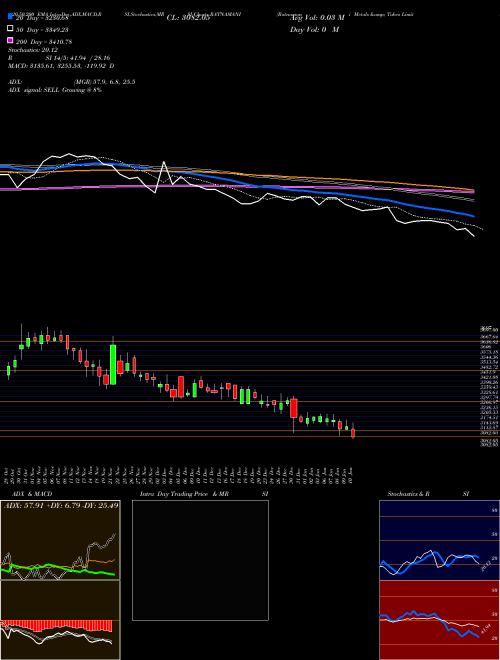Click the '(MGR) 57.9, 6.8, 25.5' ADX values
The height and width of the screenshot is (660, 500).
point(104,82)
